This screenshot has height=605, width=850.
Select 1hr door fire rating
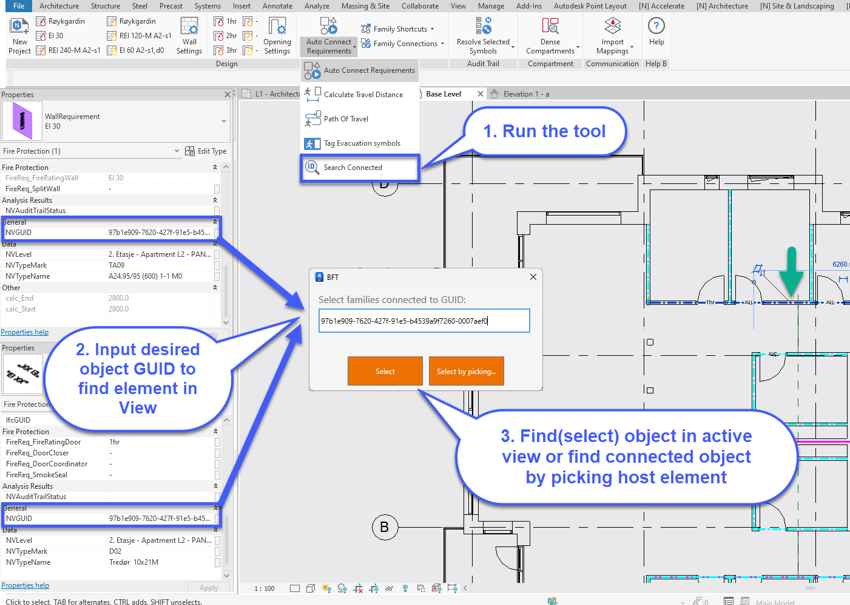pos(225,21)
